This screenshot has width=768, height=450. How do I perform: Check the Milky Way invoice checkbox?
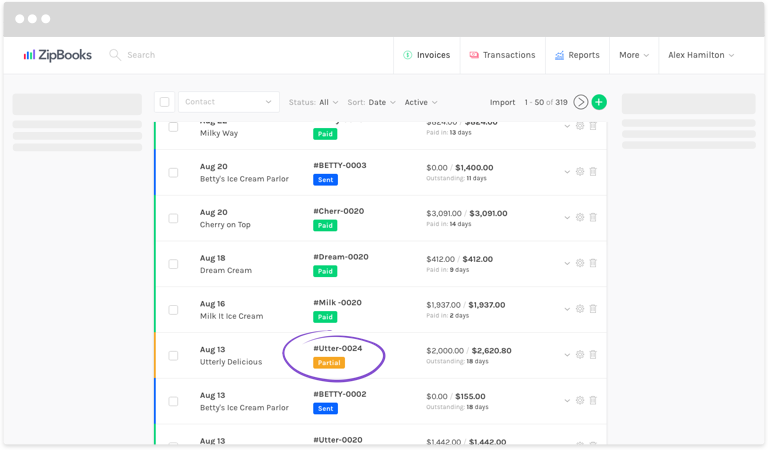click(173, 127)
